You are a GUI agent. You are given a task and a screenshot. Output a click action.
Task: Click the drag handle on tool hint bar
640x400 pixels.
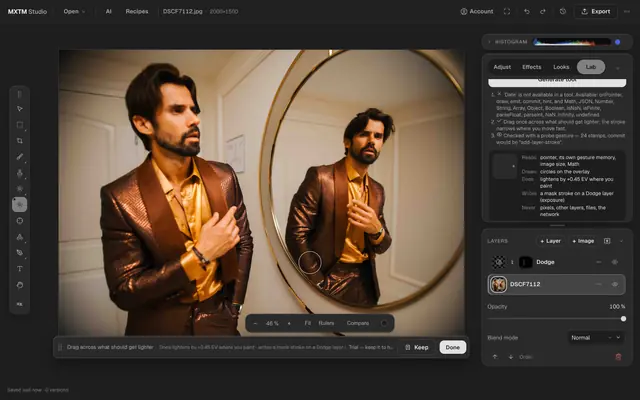(x=60, y=347)
